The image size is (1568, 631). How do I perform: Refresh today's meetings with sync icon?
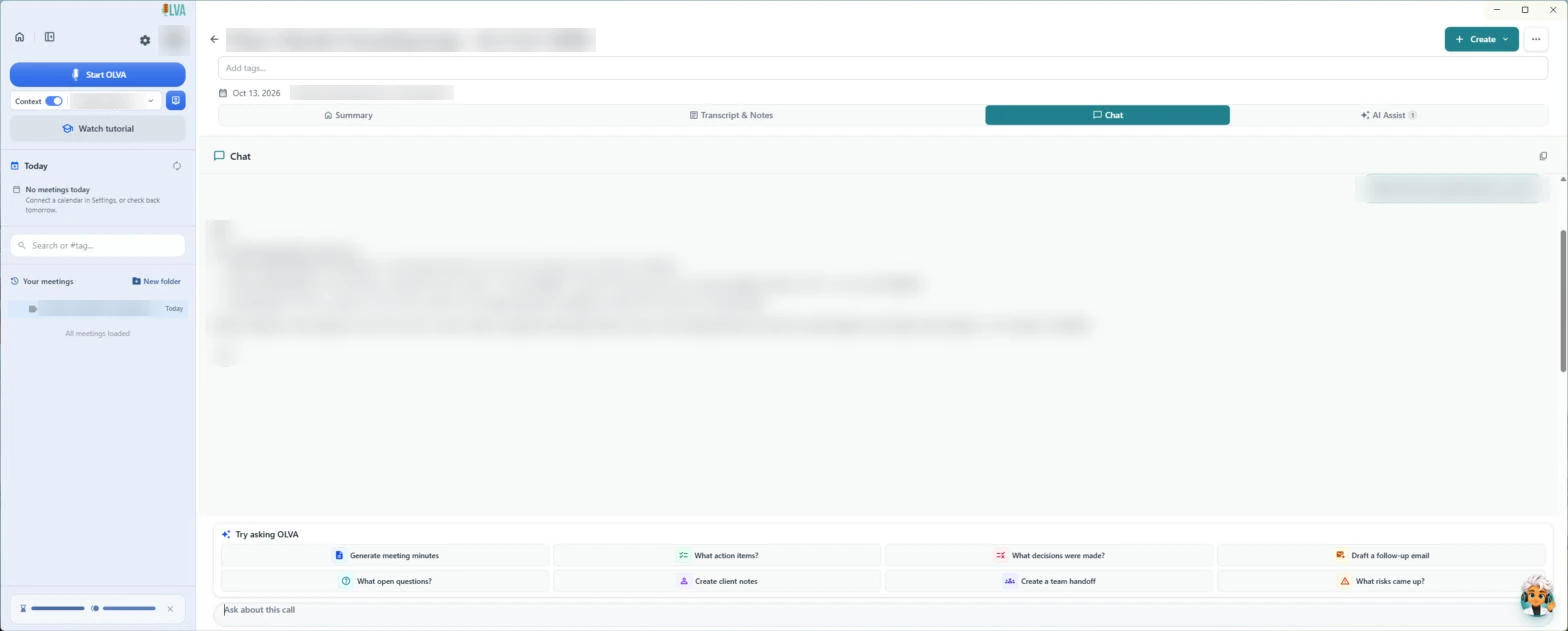(177, 166)
